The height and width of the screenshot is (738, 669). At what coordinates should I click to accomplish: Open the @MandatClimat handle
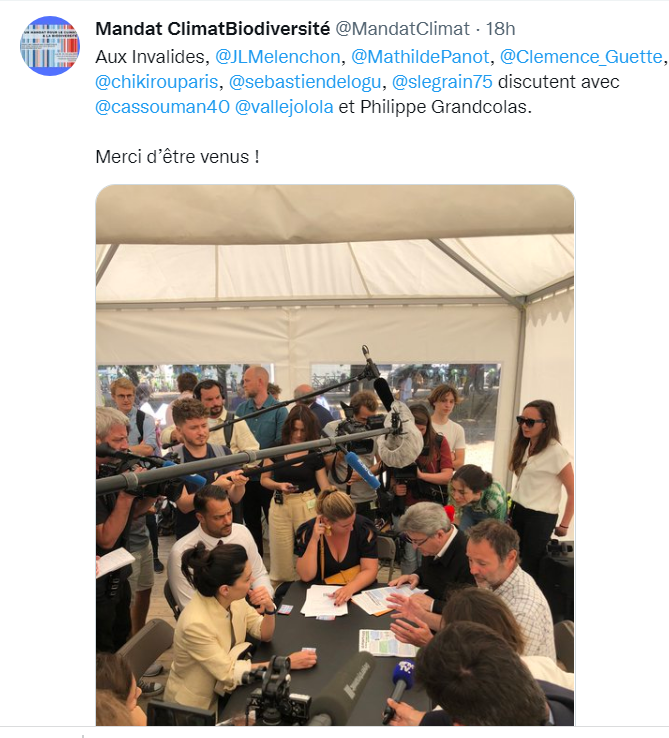tap(402, 29)
